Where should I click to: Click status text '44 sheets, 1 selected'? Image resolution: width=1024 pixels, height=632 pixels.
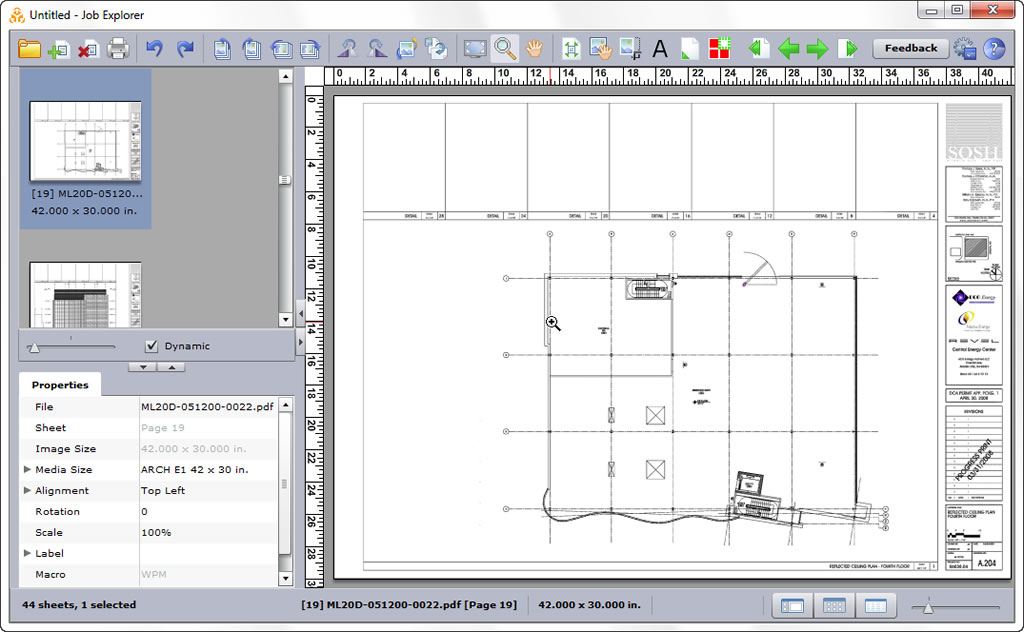tap(79, 605)
